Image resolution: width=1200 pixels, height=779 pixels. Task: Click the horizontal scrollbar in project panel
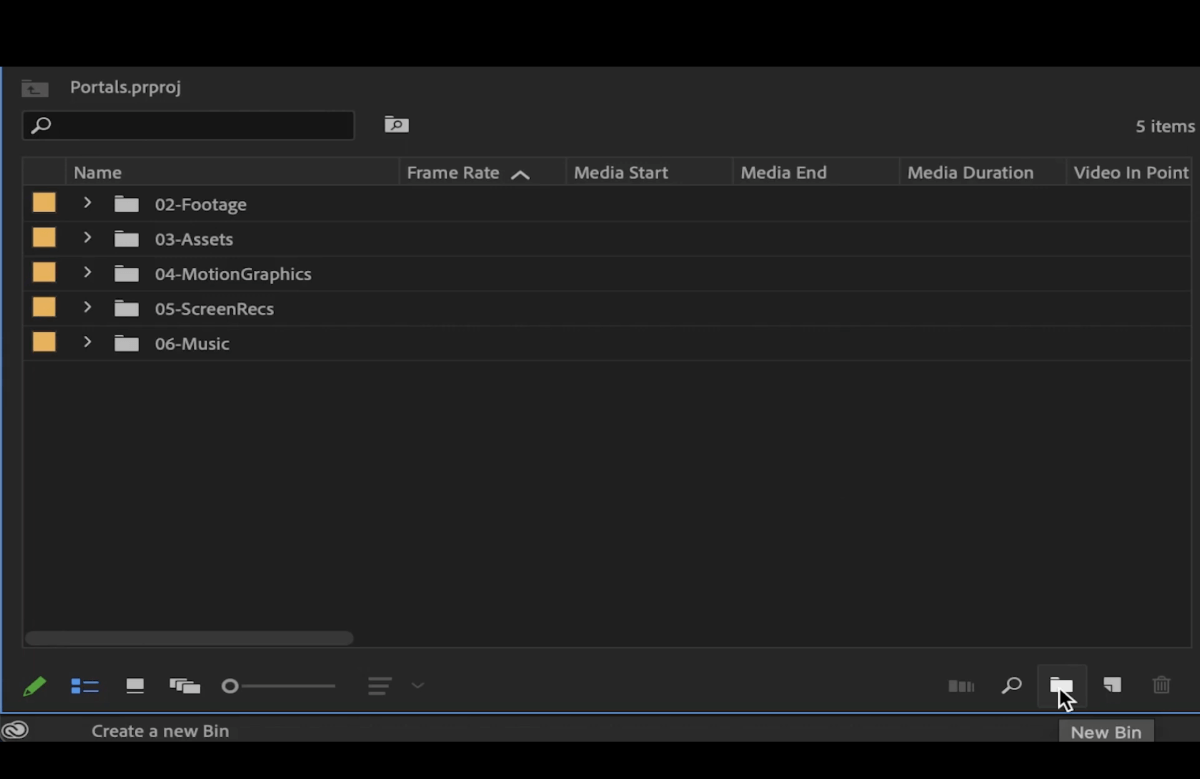[189, 638]
